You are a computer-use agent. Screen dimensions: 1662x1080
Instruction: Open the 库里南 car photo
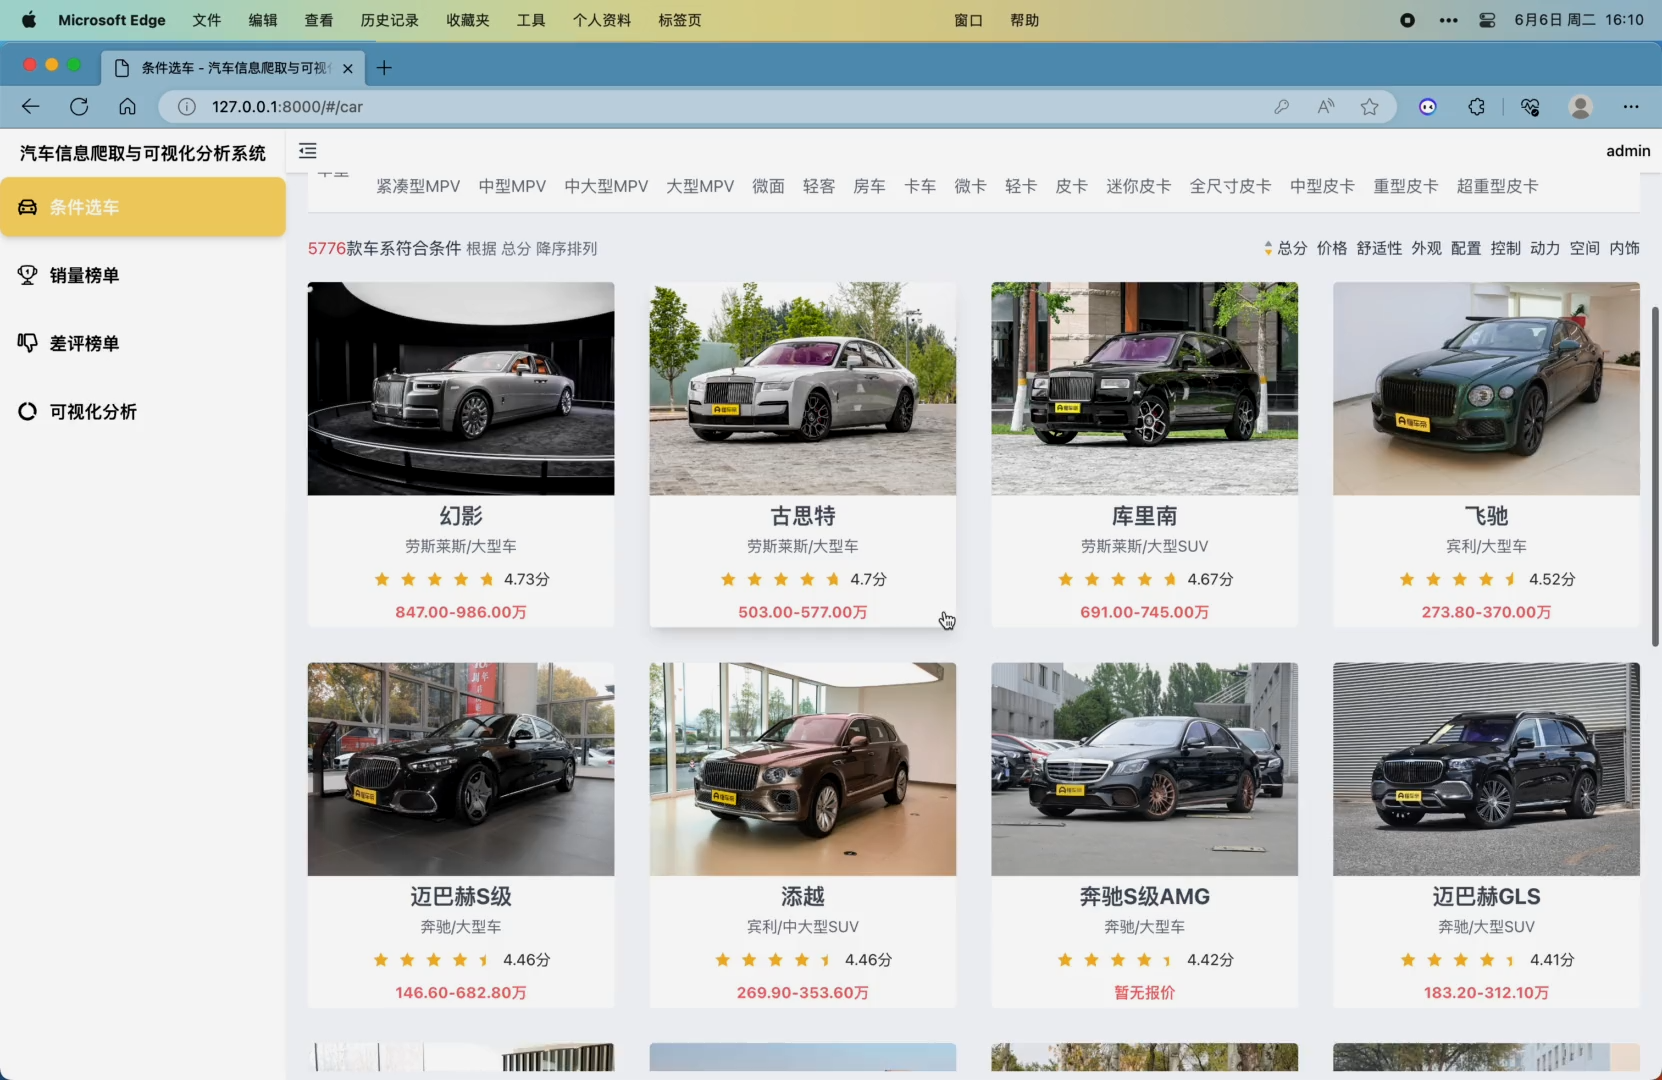[x=1145, y=388]
